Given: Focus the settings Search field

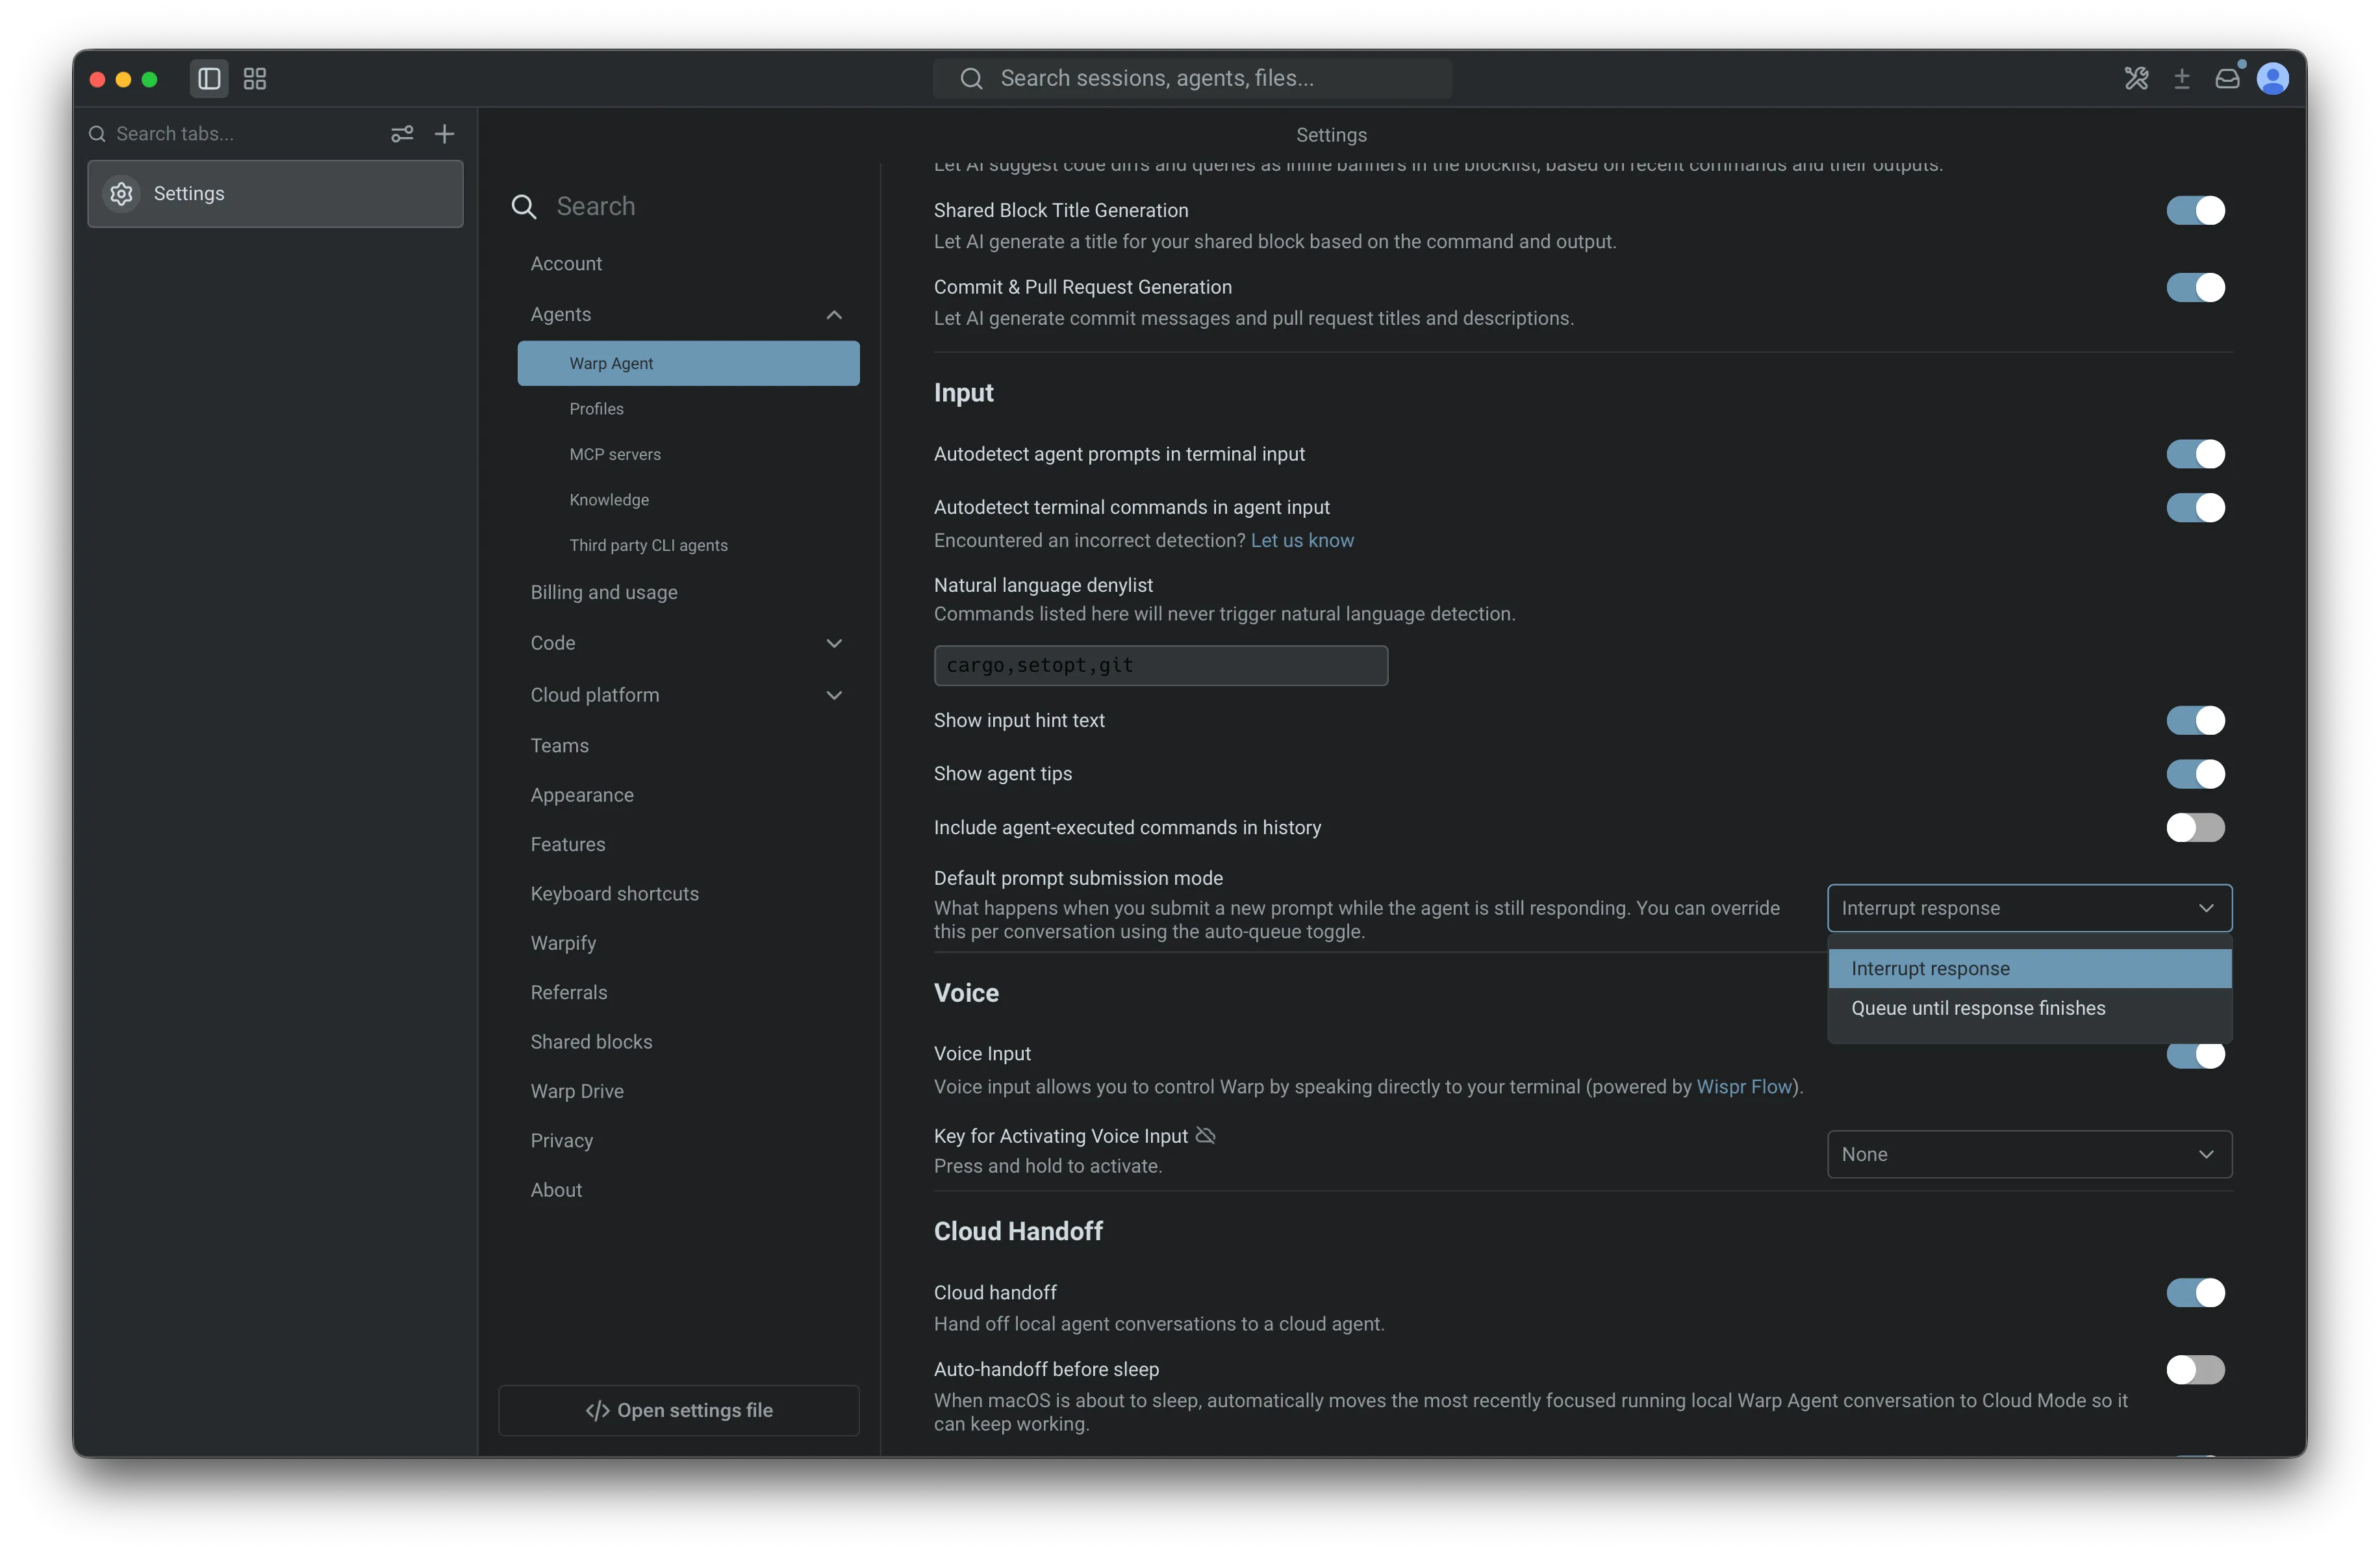Looking at the screenshot, I should pyautogui.click(x=685, y=206).
